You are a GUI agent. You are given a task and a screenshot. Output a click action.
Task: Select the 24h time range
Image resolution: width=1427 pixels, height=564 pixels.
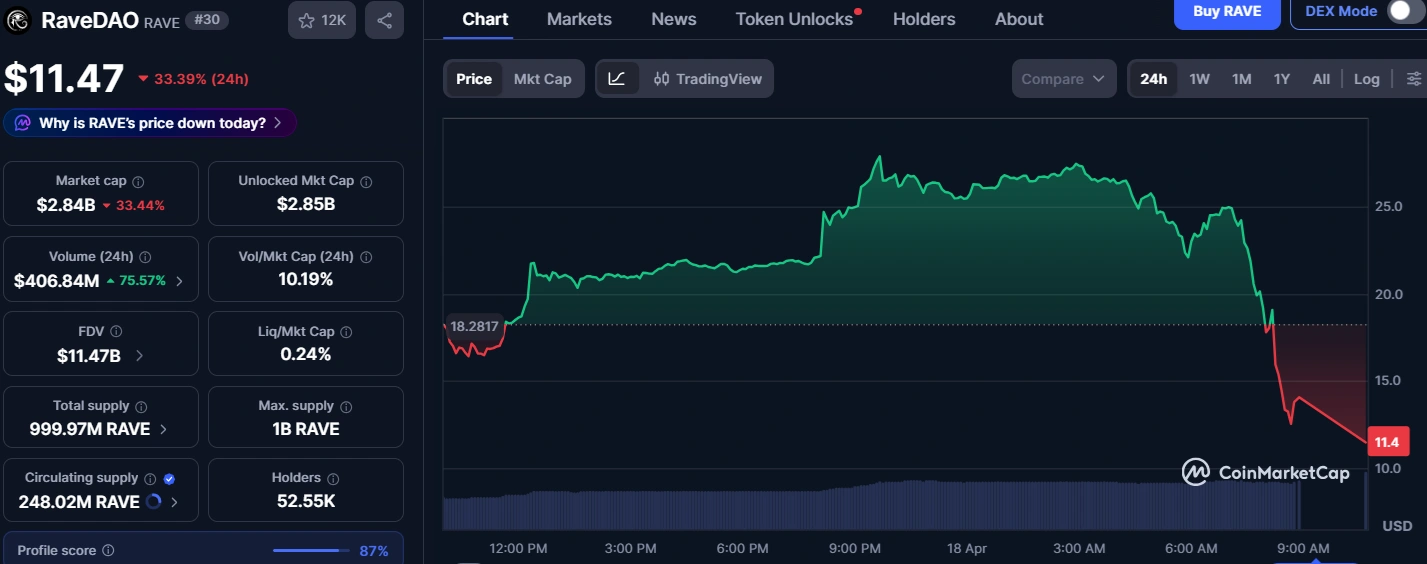coord(1154,79)
